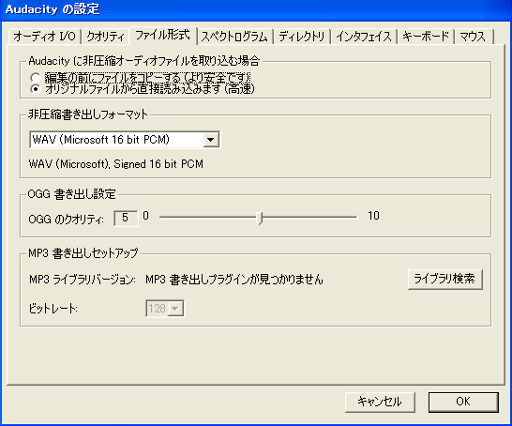This screenshot has width=512, height=426.
Task: Open the キーボード tab
Action: tap(426, 36)
